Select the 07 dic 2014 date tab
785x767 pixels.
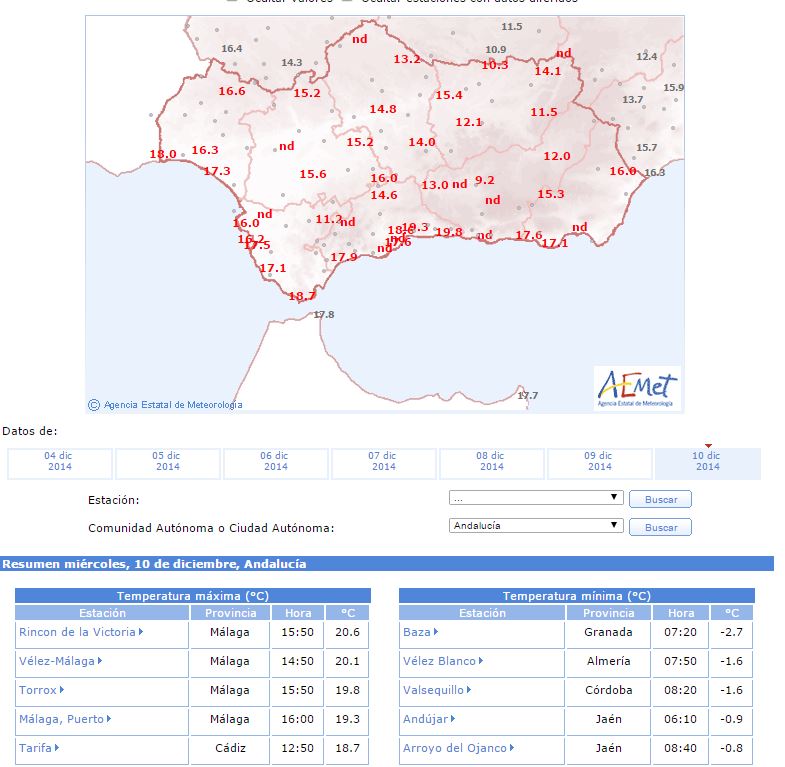click(383, 462)
